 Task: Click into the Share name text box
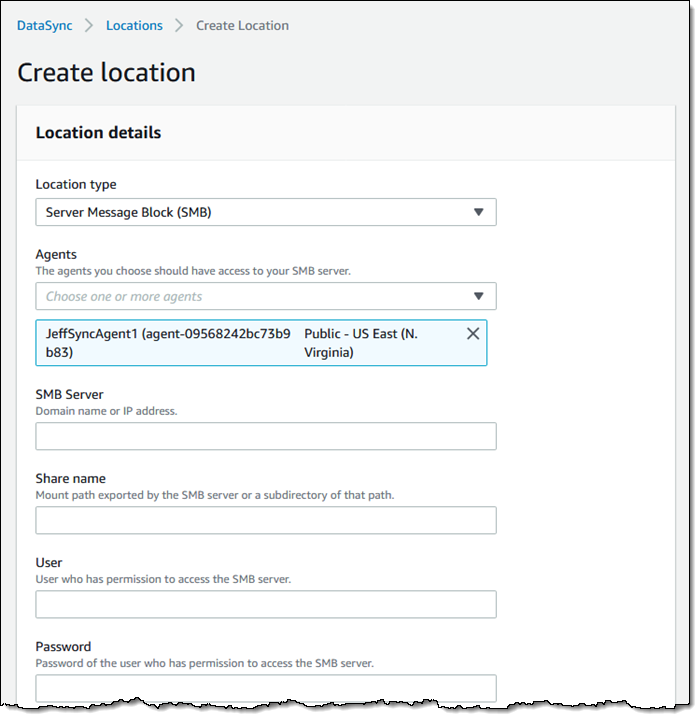[266, 520]
